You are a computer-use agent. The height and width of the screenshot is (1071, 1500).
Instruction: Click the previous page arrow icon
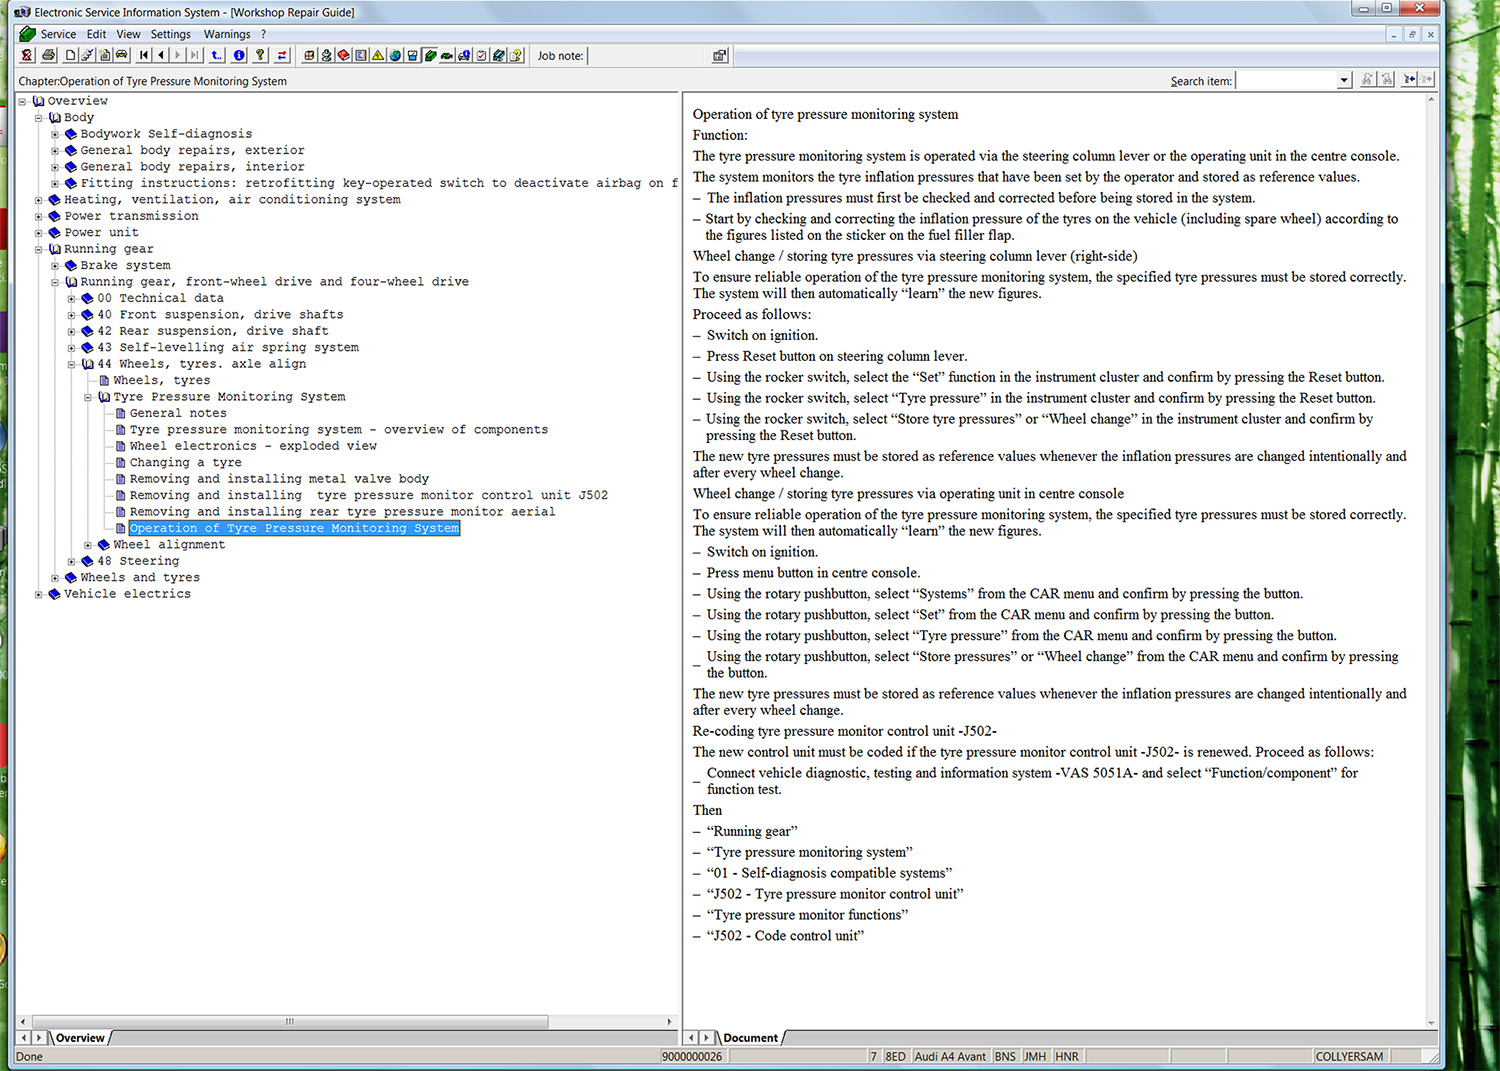(x=161, y=56)
